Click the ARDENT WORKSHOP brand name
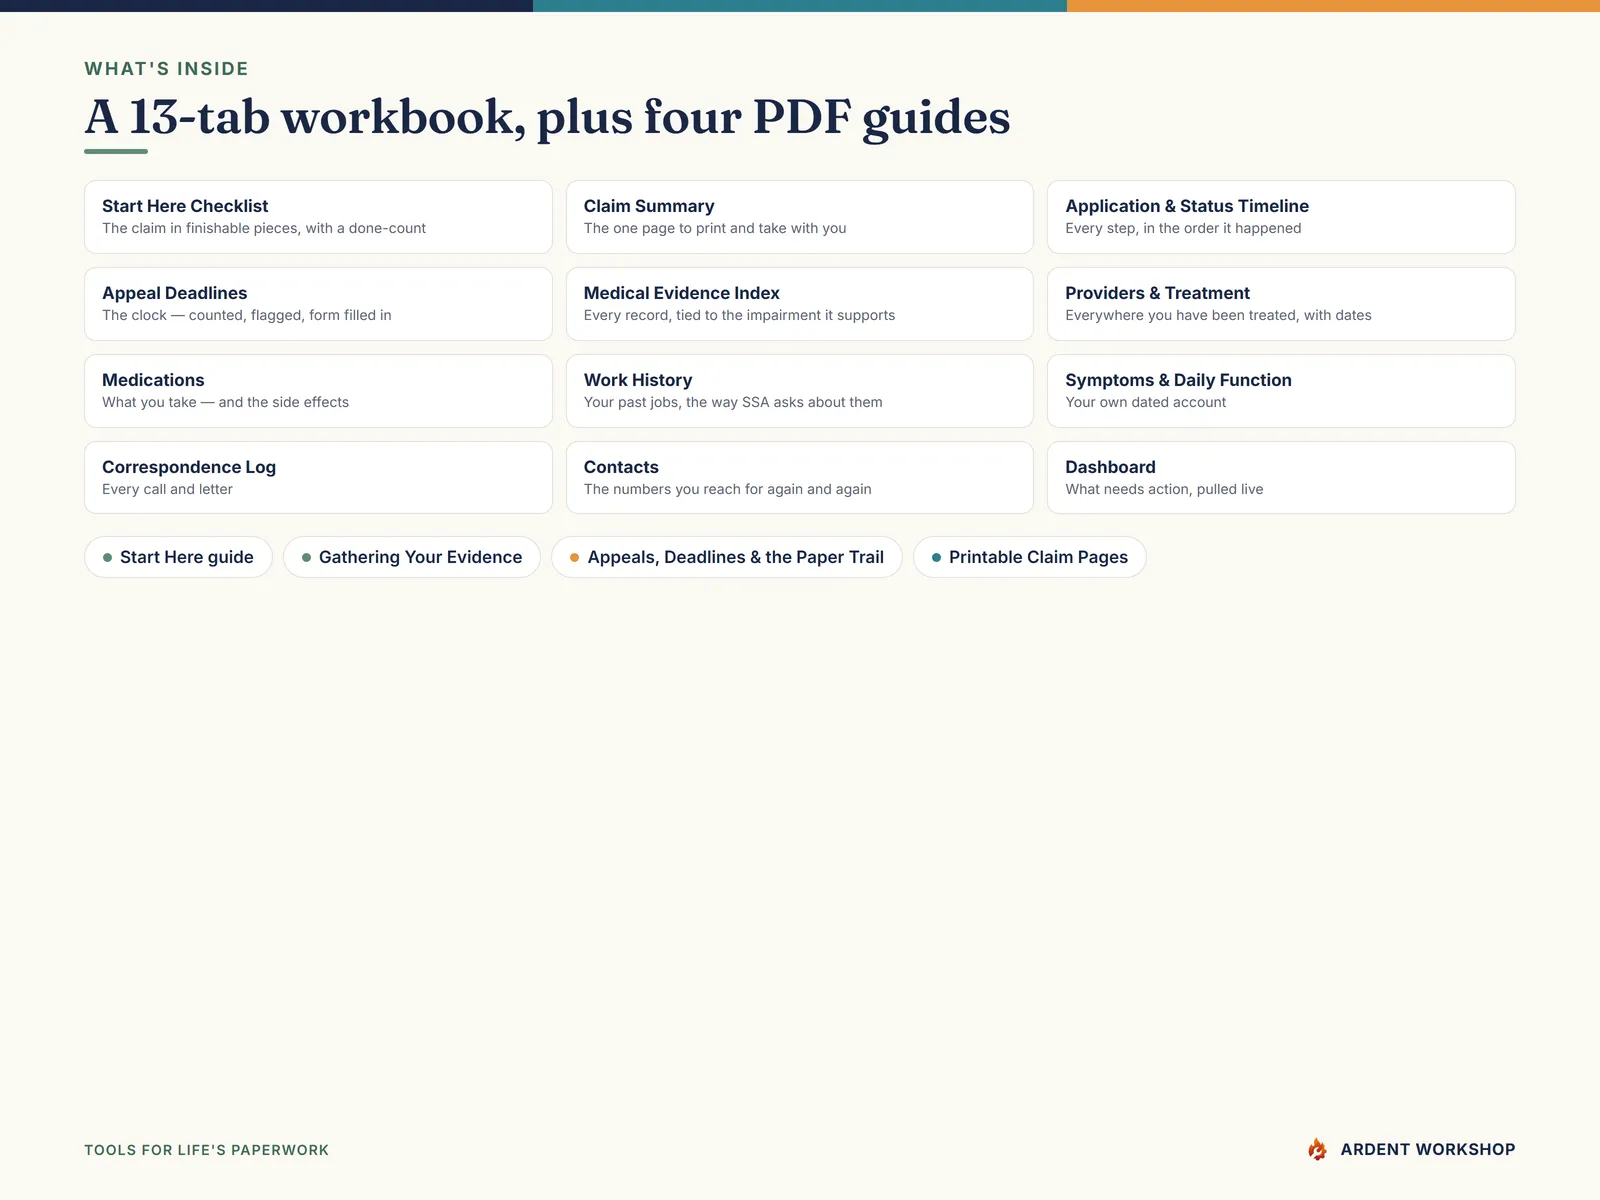This screenshot has width=1600, height=1200. 1428,1150
